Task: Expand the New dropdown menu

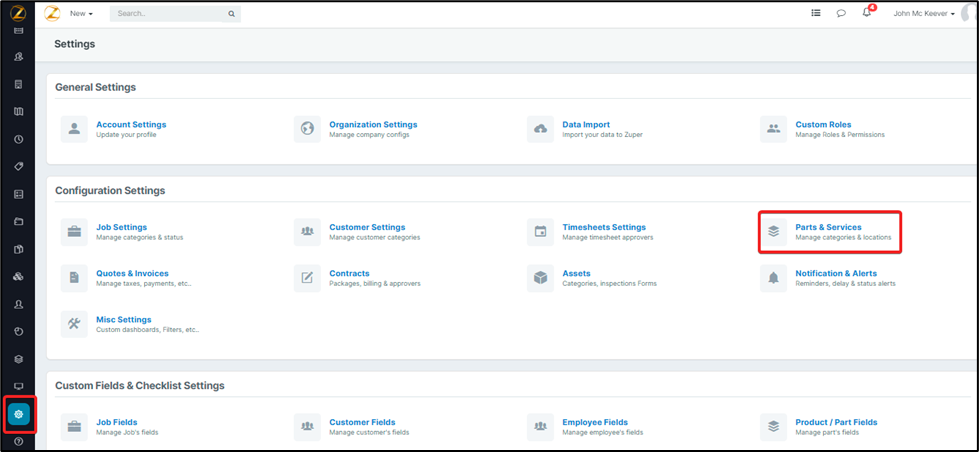Action: pyautogui.click(x=81, y=14)
